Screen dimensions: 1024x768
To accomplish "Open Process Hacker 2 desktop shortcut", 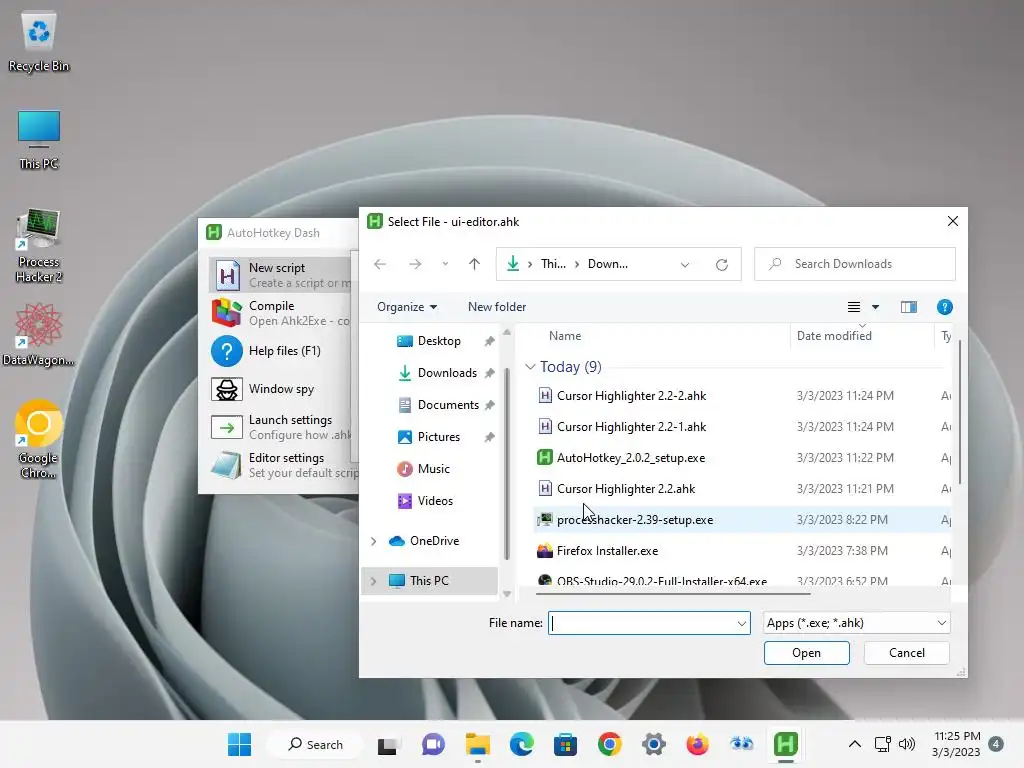I will (39, 246).
